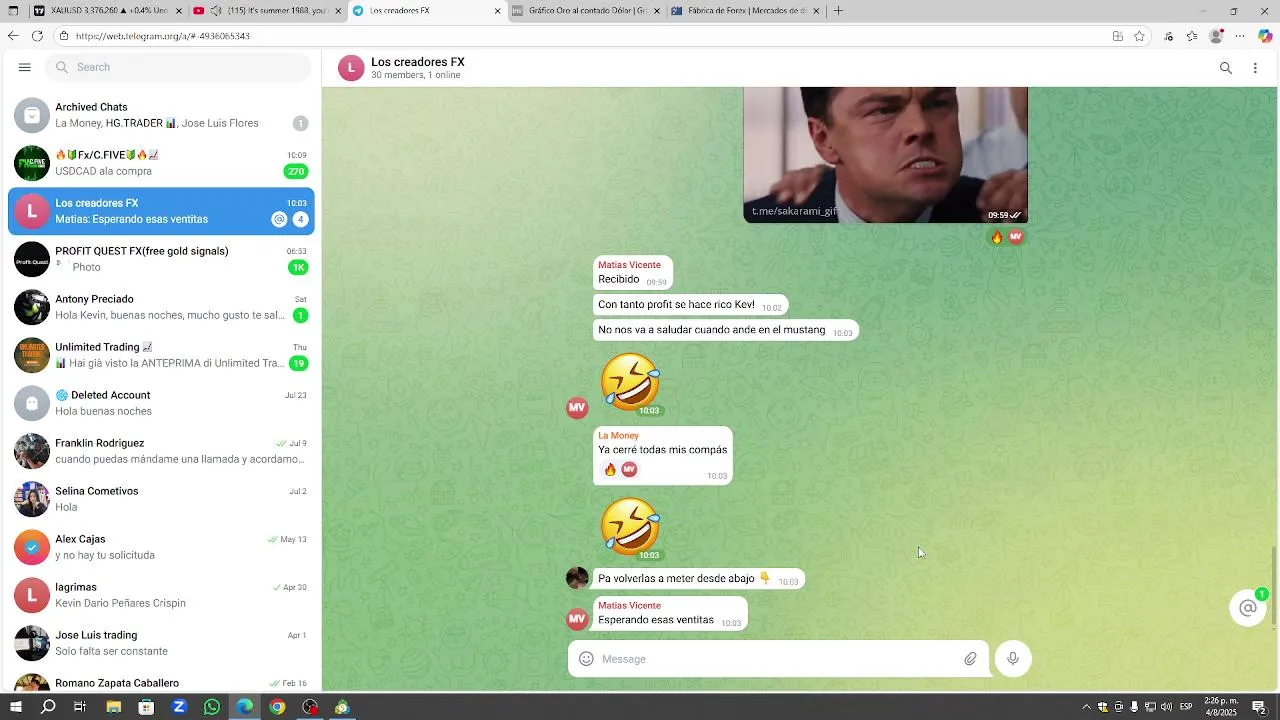
Task: Click 'Pa volverlas a meter desde abajo' message
Action: pyautogui.click(x=698, y=579)
